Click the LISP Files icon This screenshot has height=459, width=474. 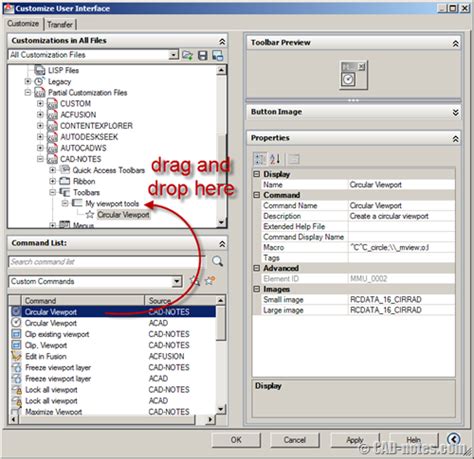tap(40, 70)
